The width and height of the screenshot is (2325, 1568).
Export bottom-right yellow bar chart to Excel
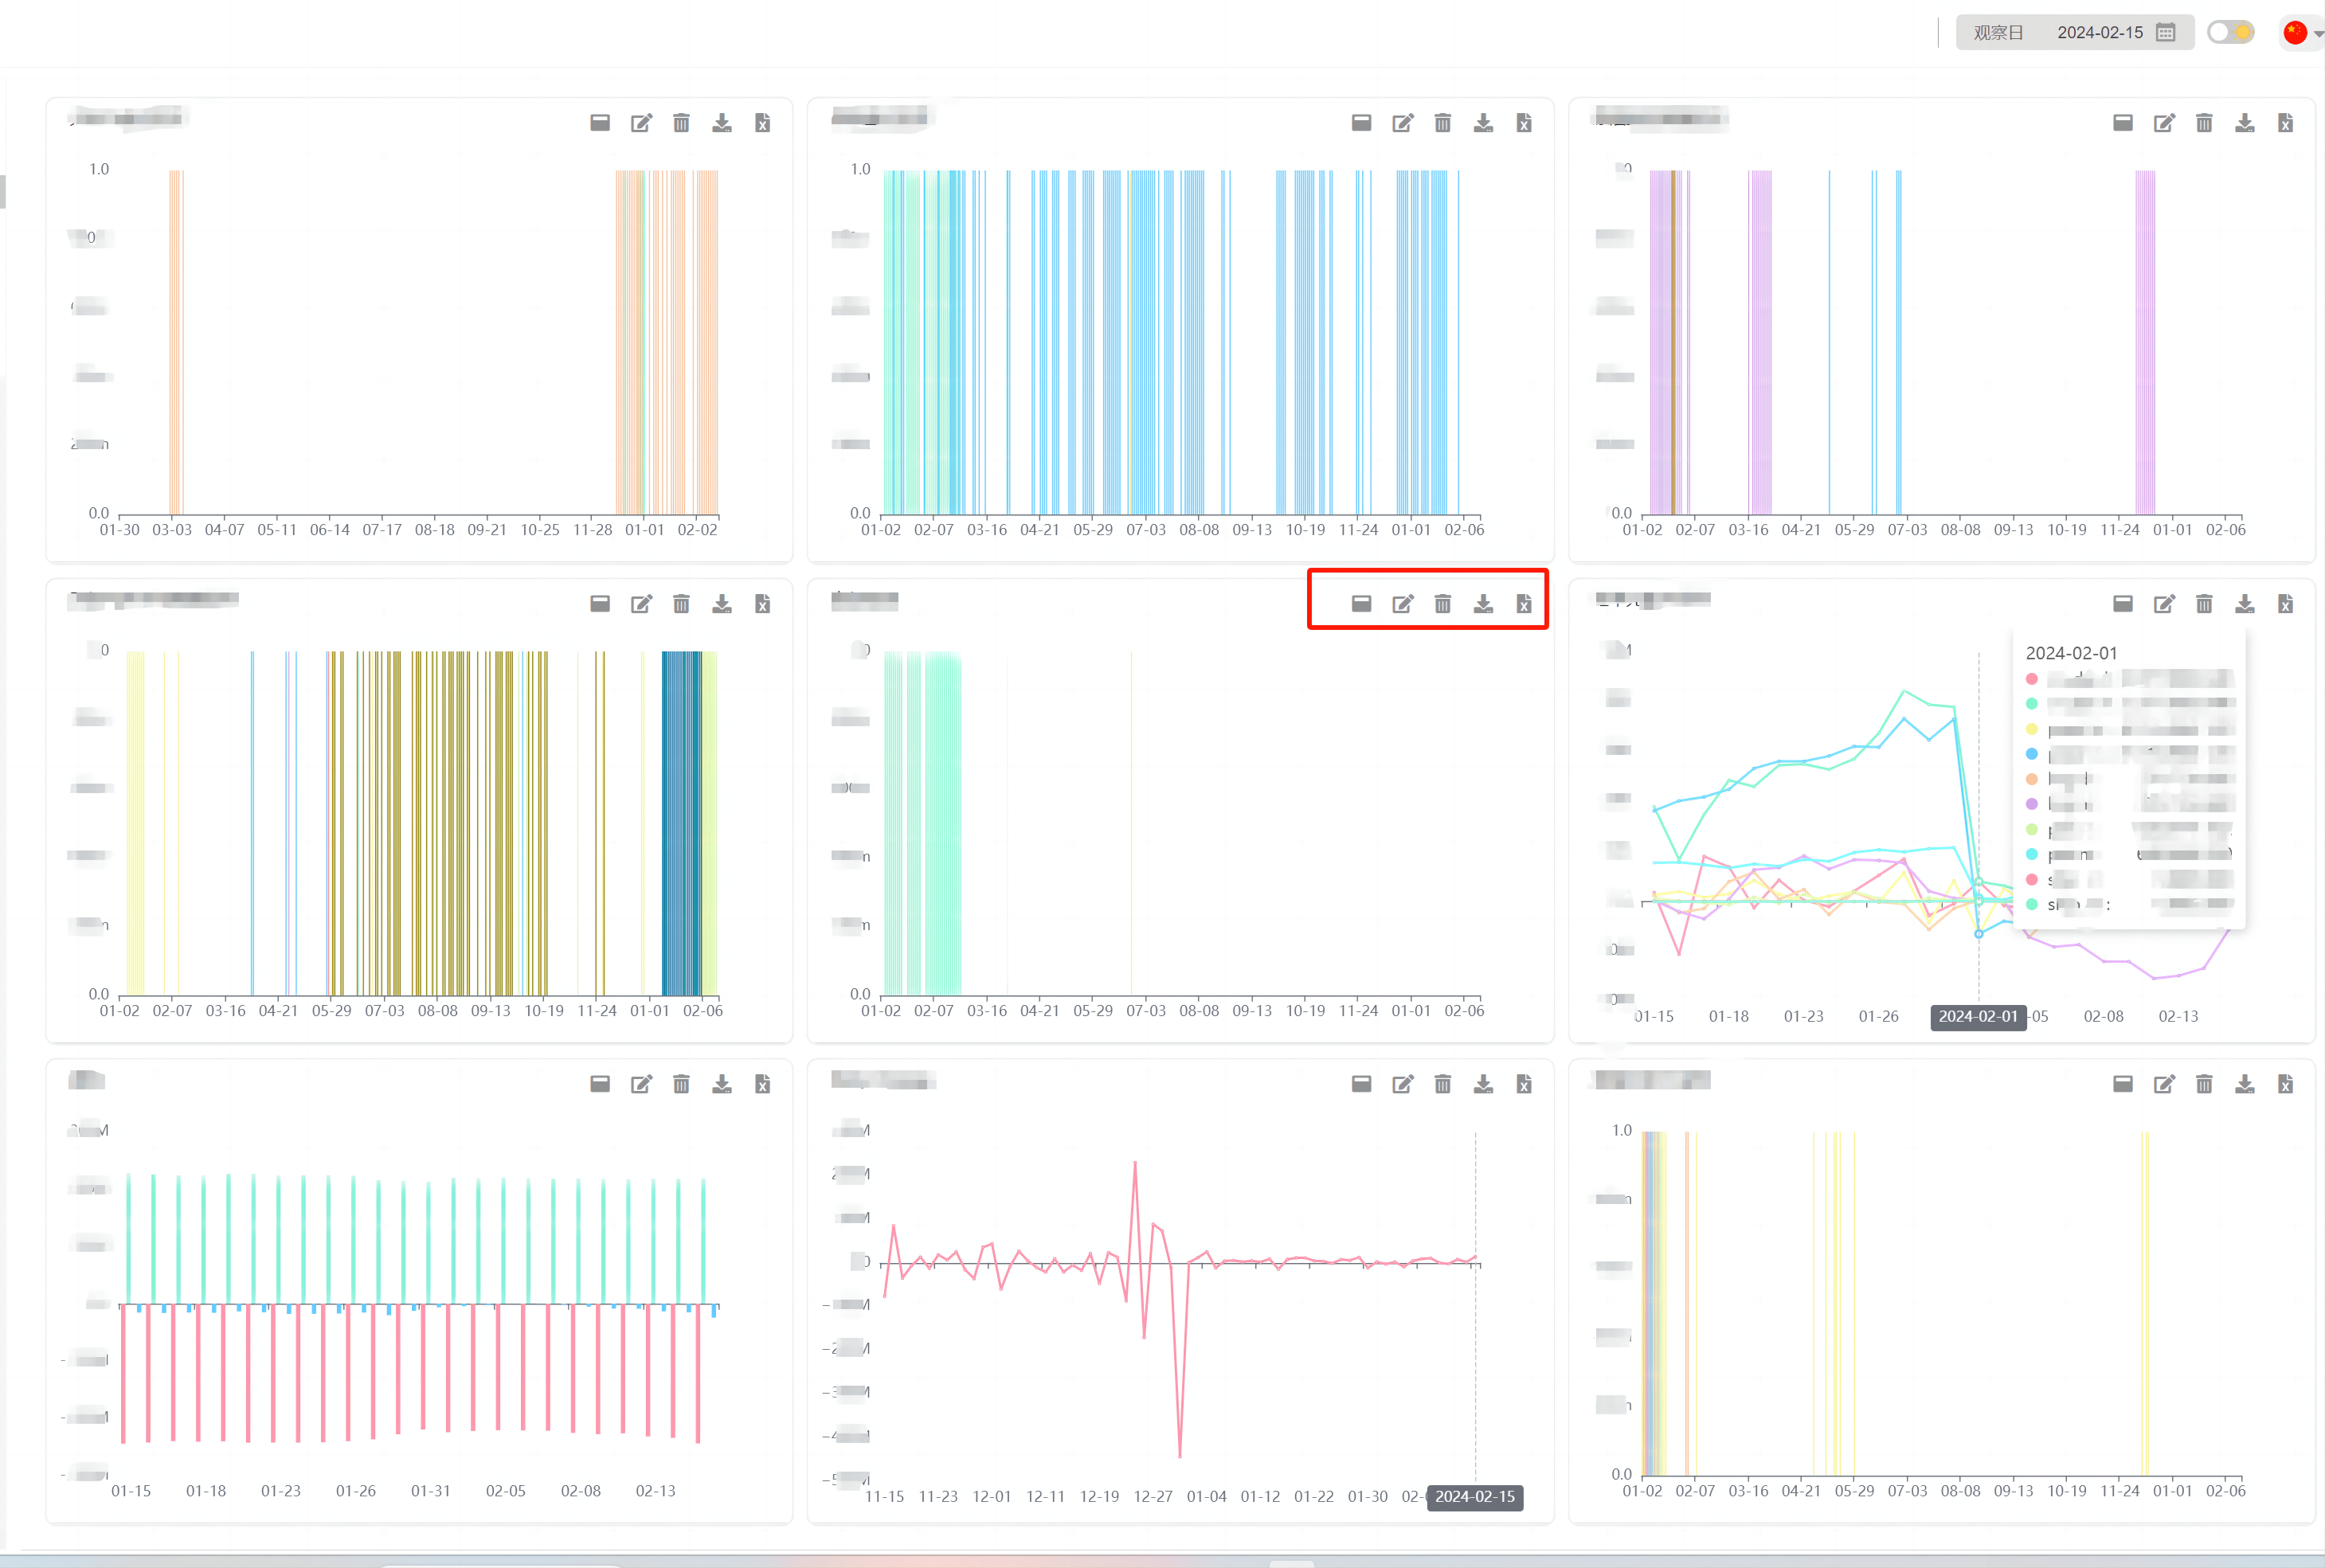[x=2285, y=1084]
